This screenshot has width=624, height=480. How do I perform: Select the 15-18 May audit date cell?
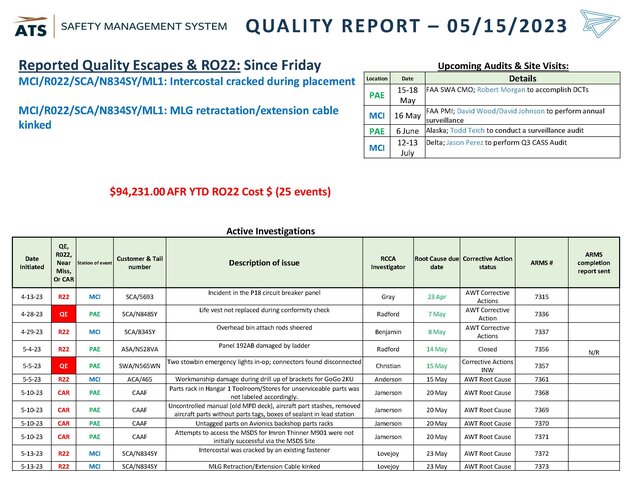tap(408, 95)
